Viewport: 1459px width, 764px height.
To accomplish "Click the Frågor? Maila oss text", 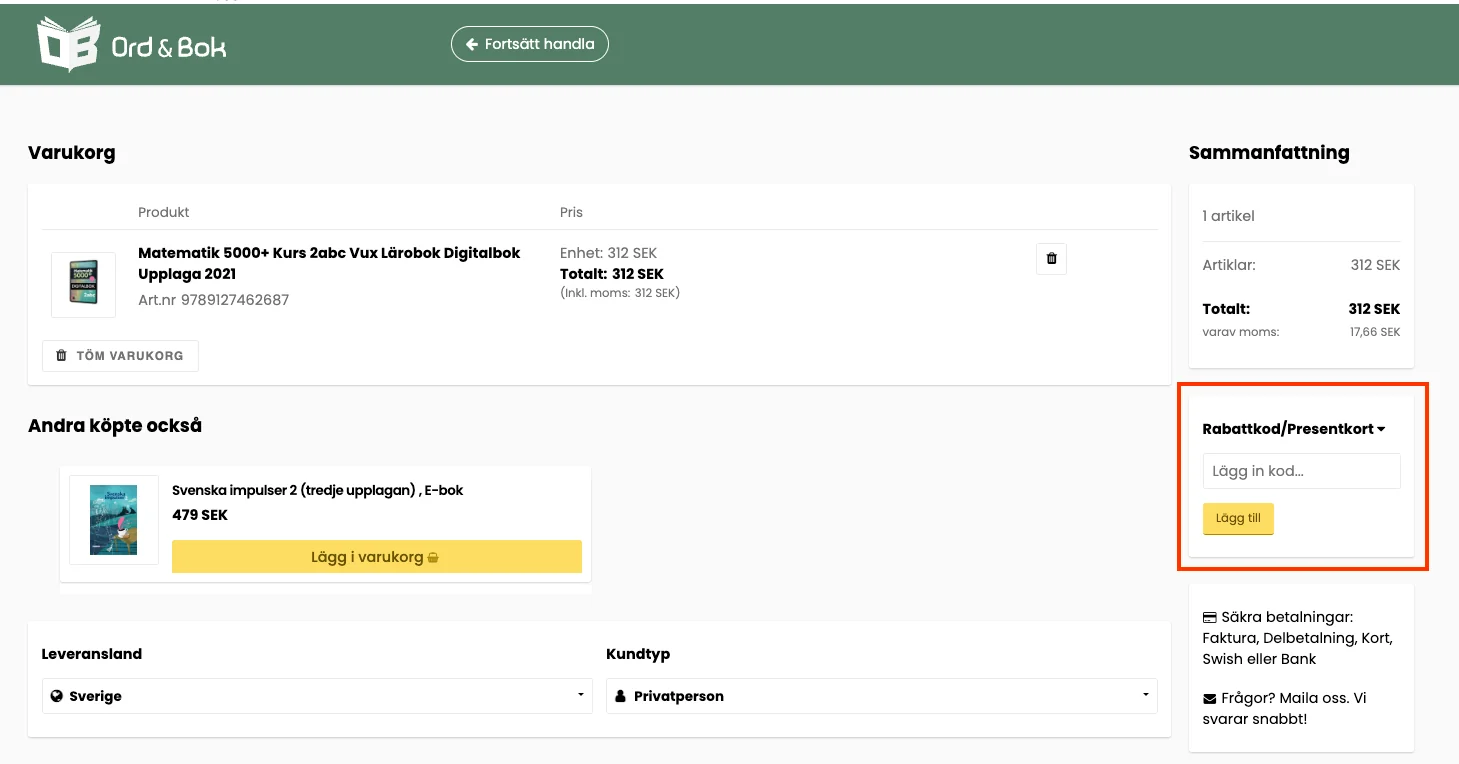I will [1284, 708].
